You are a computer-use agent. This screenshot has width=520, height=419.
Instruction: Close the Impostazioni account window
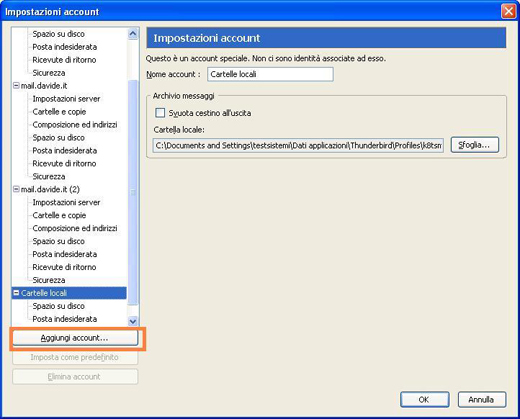tap(509, 11)
